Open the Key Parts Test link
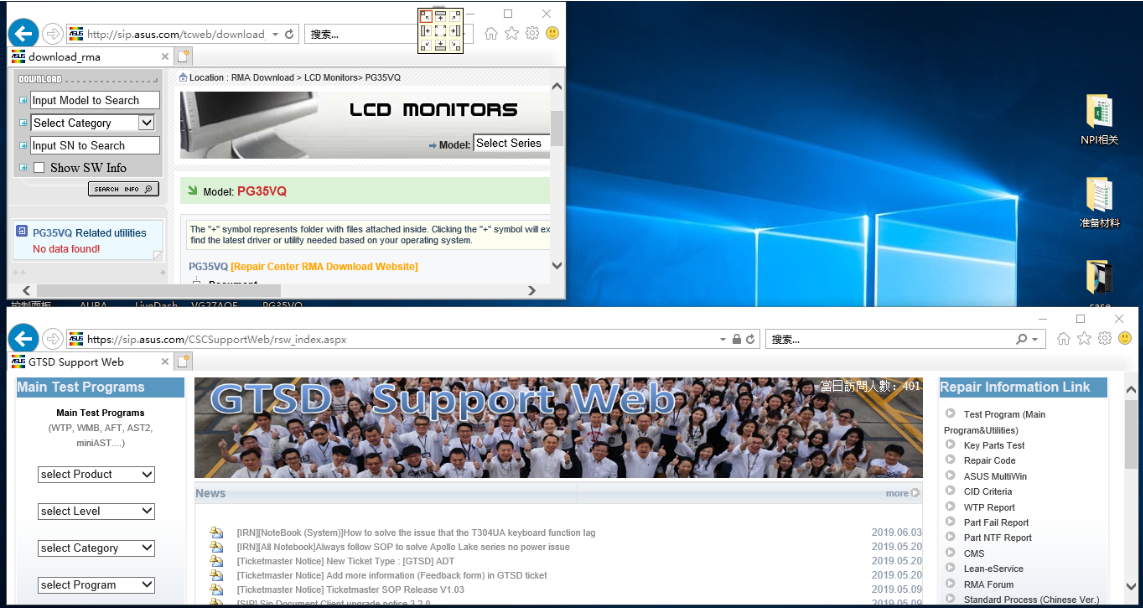The width and height of the screenshot is (1143, 608). click(994, 445)
